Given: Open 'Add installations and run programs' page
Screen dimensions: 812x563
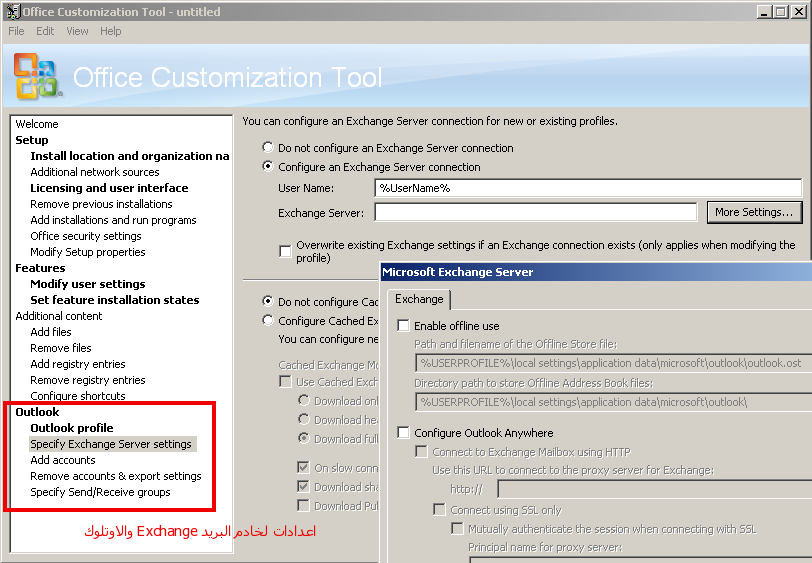Looking at the screenshot, I should coord(113,220).
